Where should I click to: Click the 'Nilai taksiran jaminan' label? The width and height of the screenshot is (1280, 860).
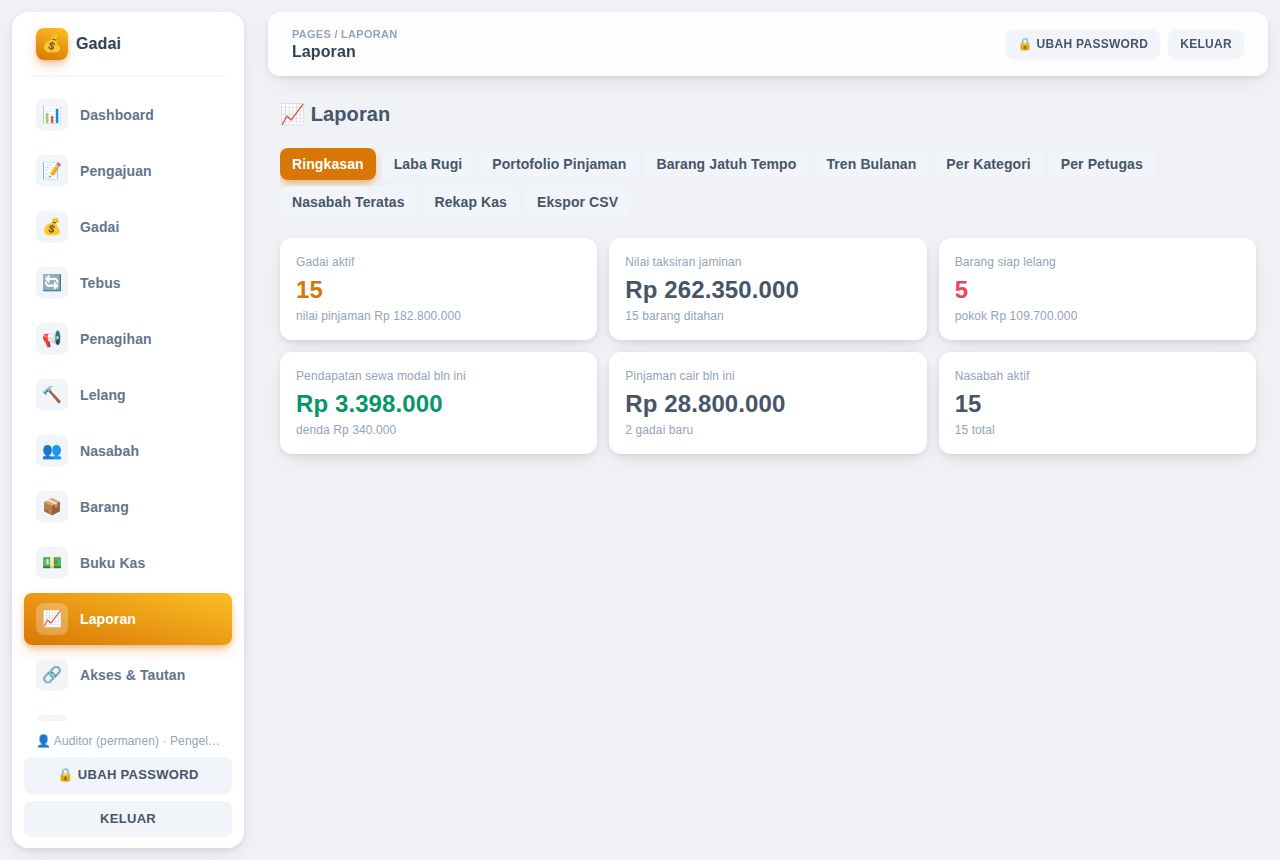(683, 262)
